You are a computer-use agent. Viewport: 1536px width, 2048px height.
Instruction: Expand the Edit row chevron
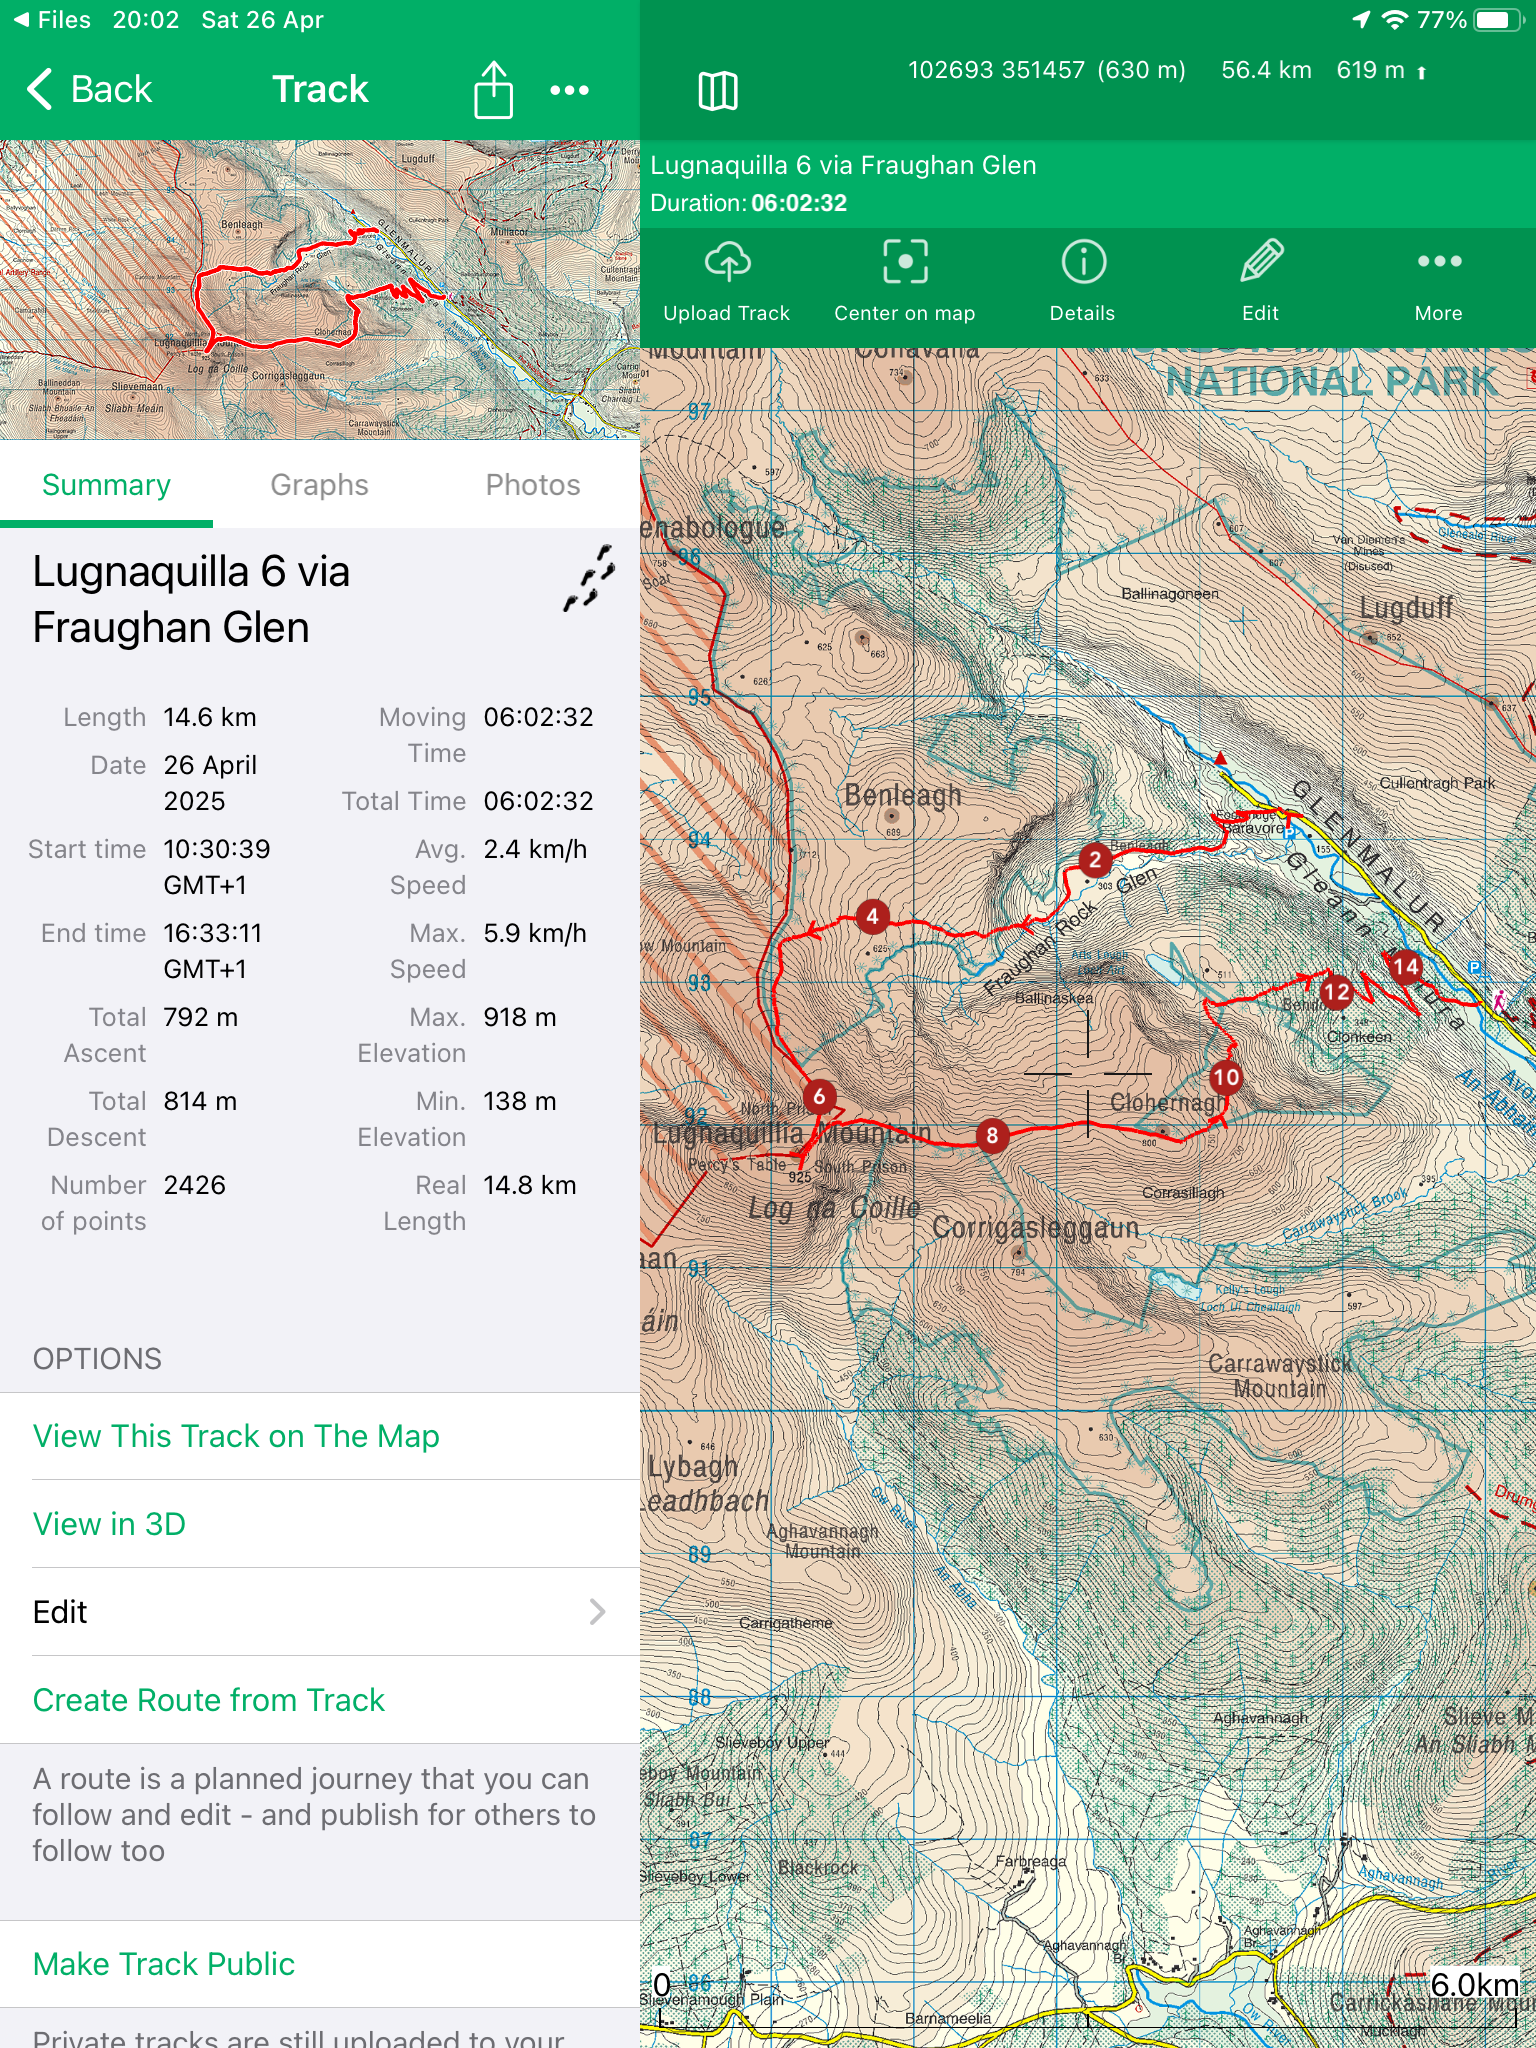597,1612
